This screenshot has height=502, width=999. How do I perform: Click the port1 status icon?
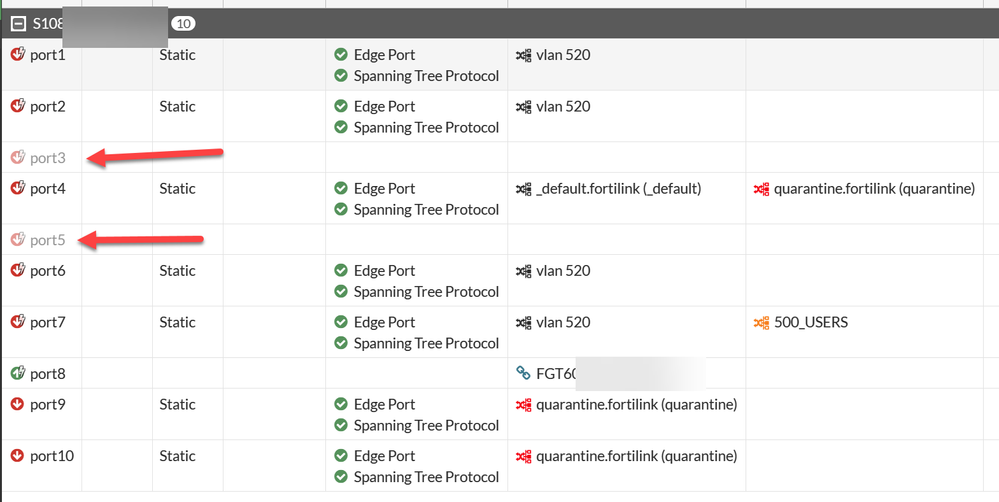pyautogui.click(x=17, y=55)
